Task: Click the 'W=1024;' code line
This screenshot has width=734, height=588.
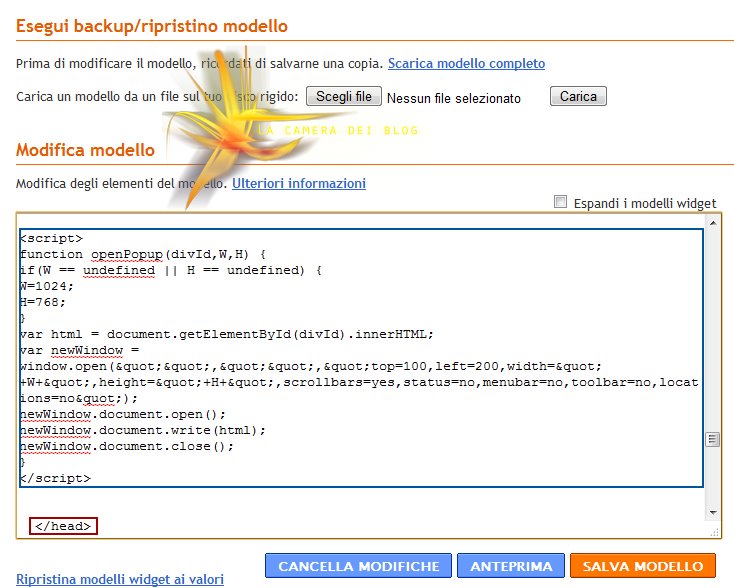Action: (47, 286)
